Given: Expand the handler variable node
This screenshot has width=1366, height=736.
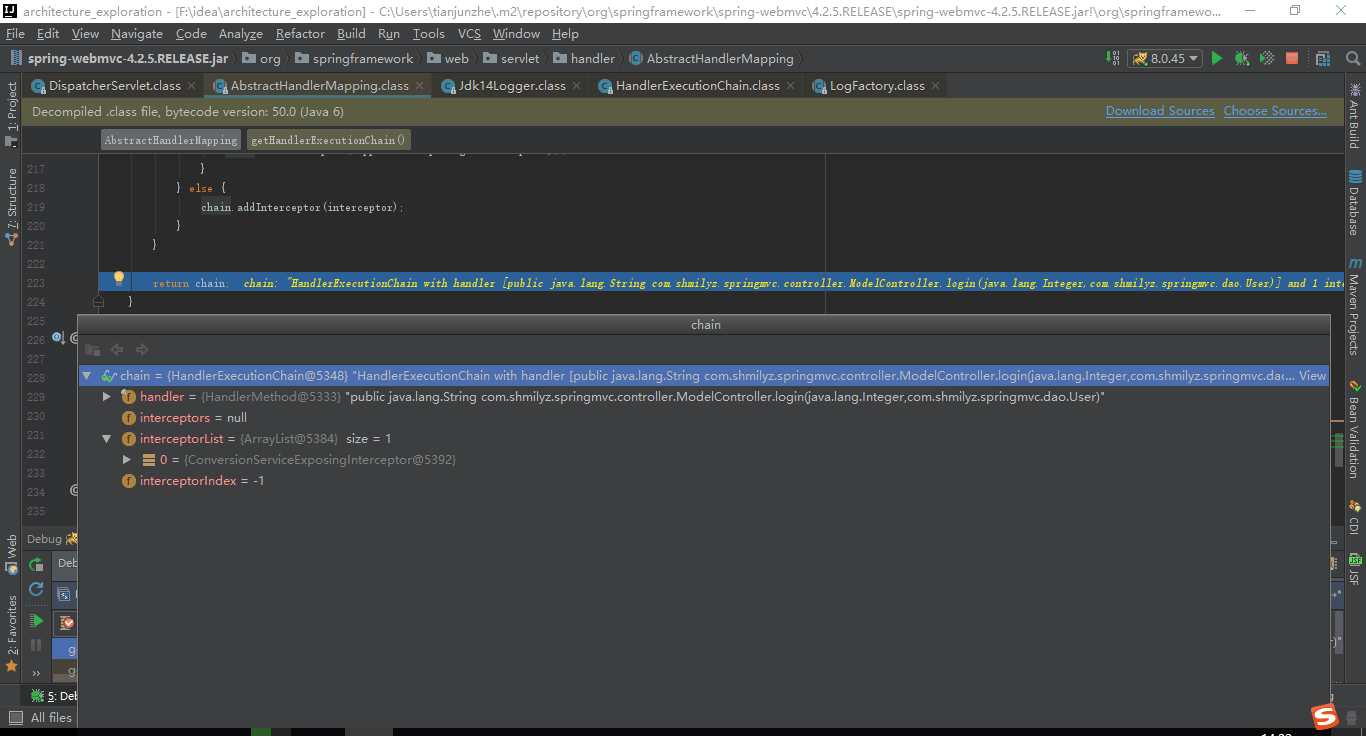Looking at the screenshot, I should pos(107,396).
